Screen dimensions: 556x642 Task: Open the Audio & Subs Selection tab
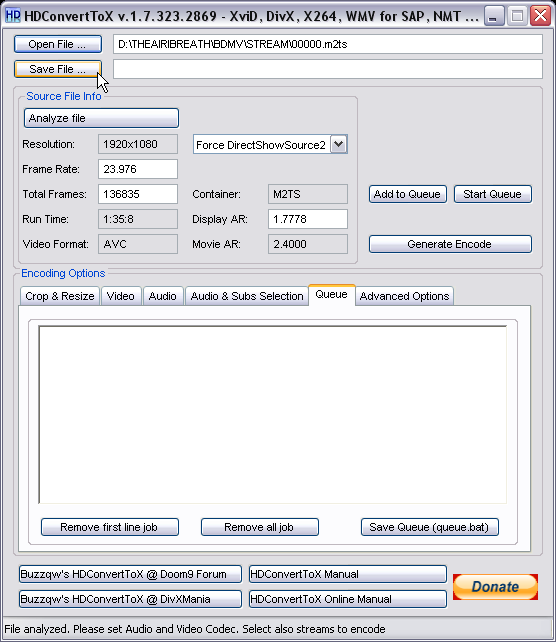(247, 296)
